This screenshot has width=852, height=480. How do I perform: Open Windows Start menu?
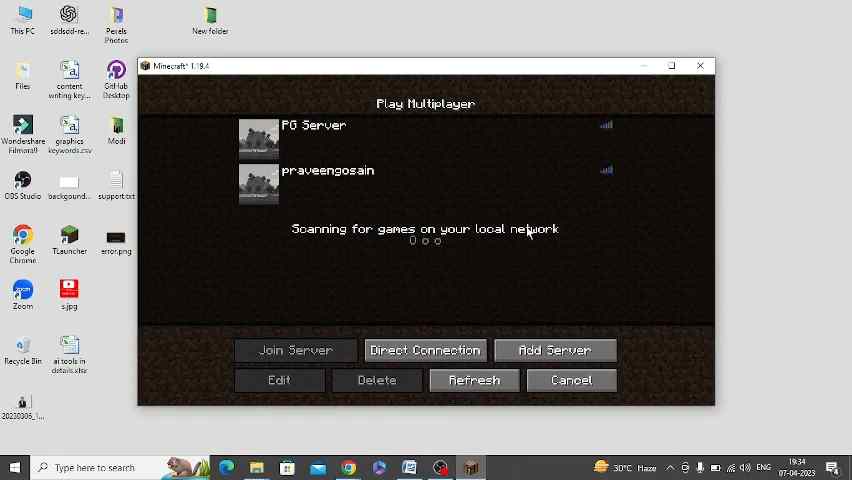[x=15, y=467]
